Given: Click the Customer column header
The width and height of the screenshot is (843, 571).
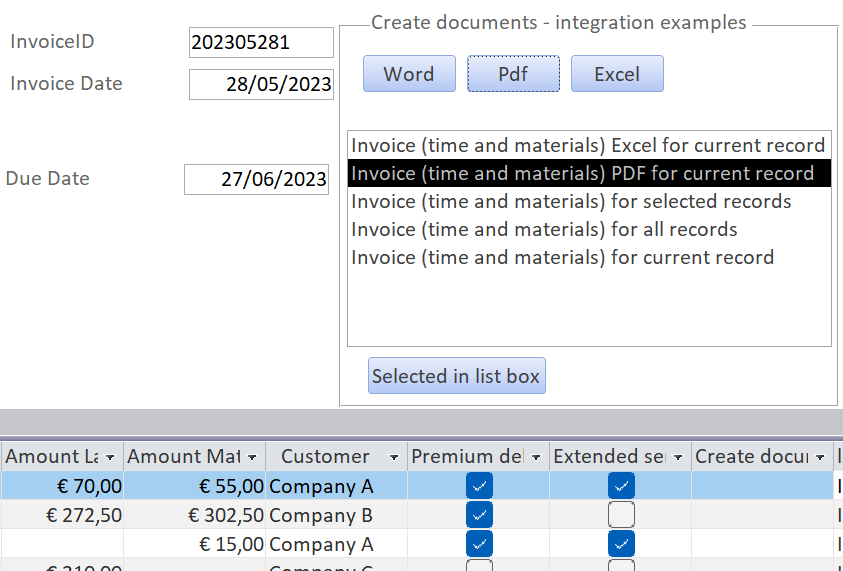Looking at the screenshot, I should click(x=337, y=456).
